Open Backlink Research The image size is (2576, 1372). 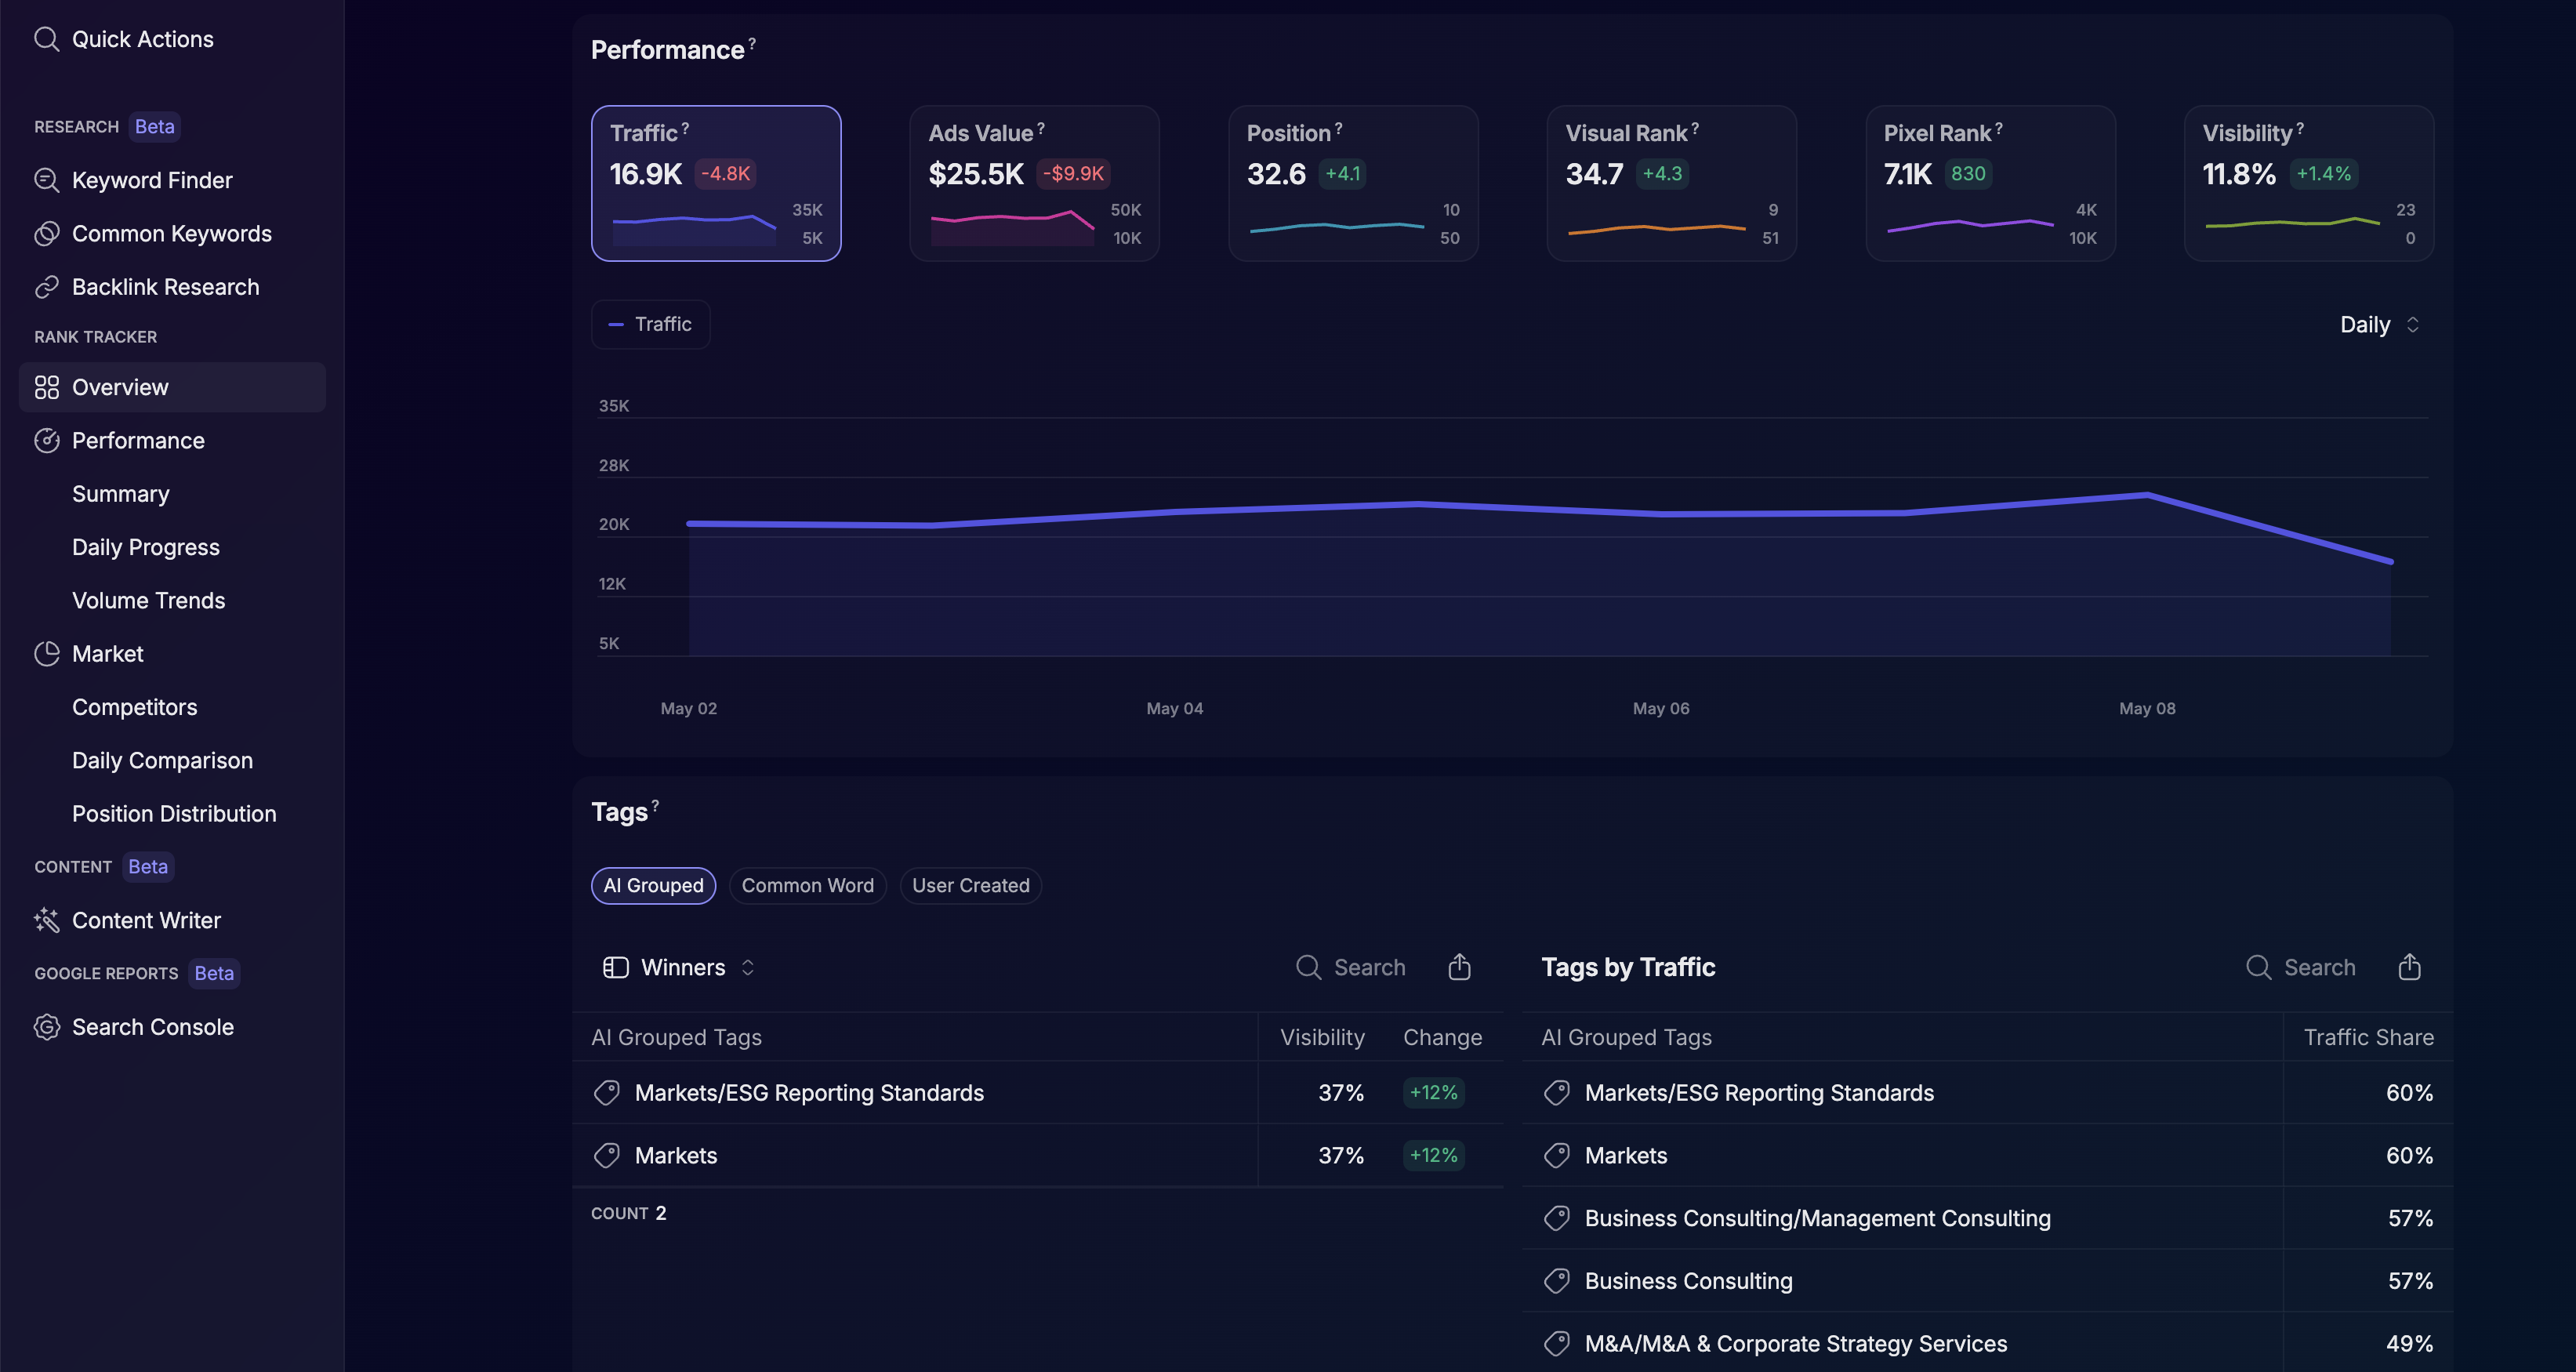click(165, 287)
